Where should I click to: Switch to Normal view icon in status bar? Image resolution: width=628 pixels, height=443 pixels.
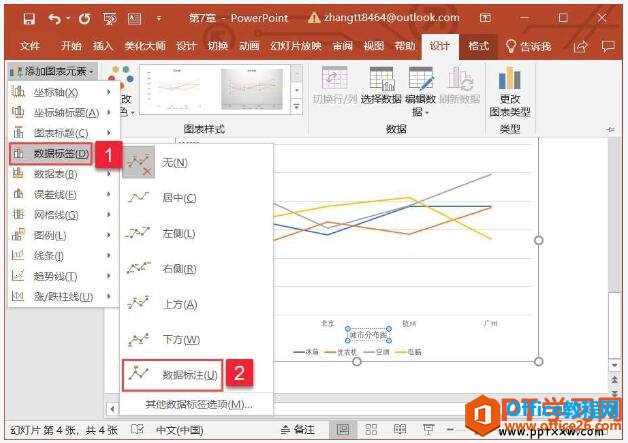[342, 430]
